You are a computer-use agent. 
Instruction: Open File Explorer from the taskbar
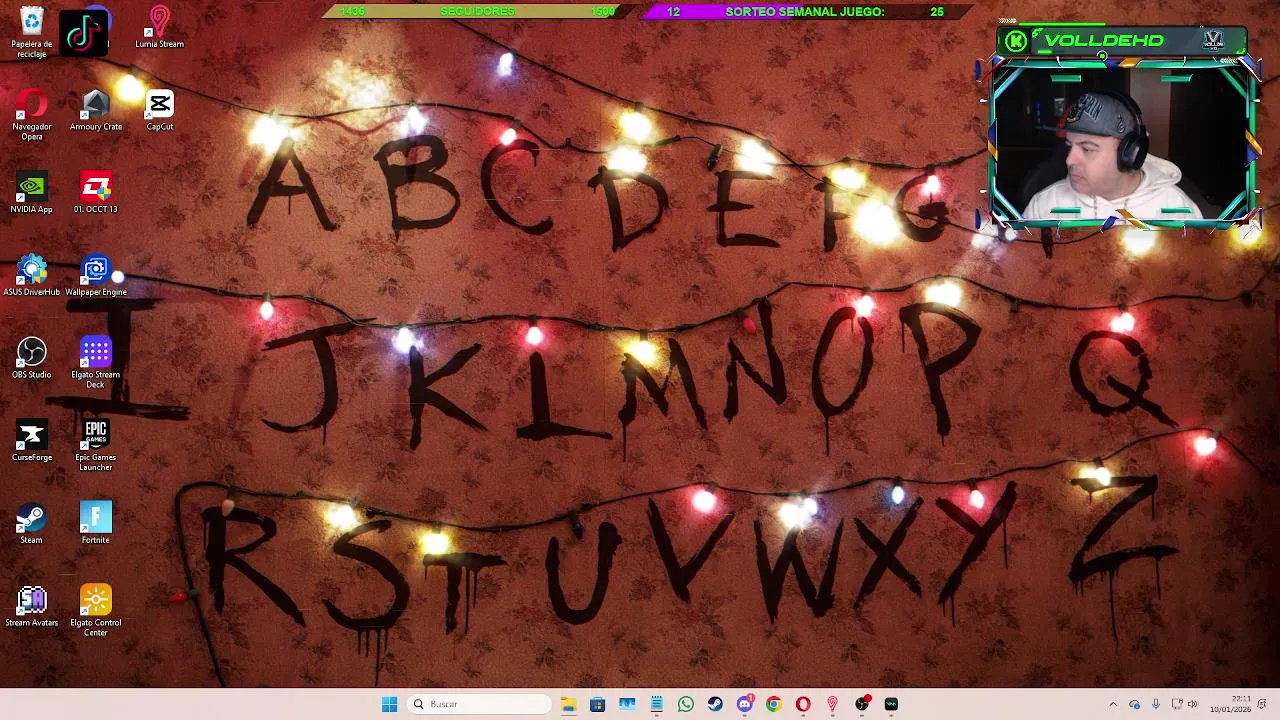[x=568, y=704]
